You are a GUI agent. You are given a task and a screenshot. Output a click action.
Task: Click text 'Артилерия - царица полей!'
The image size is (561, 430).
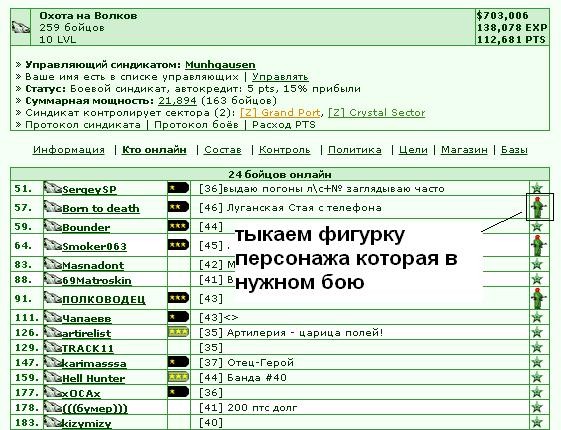[x=305, y=333]
